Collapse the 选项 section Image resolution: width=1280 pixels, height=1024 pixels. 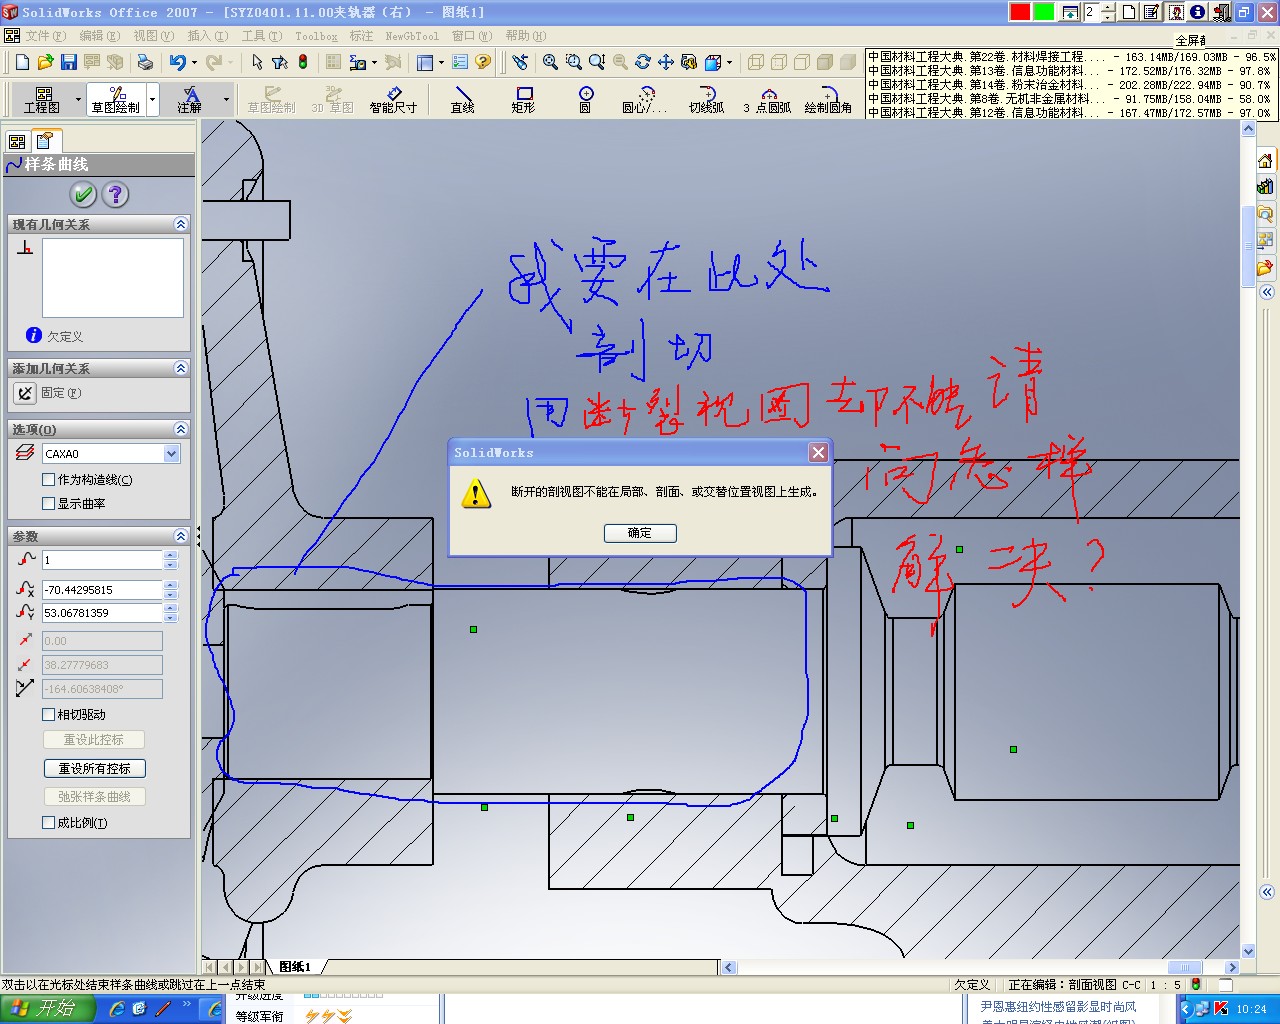coord(181,429)
